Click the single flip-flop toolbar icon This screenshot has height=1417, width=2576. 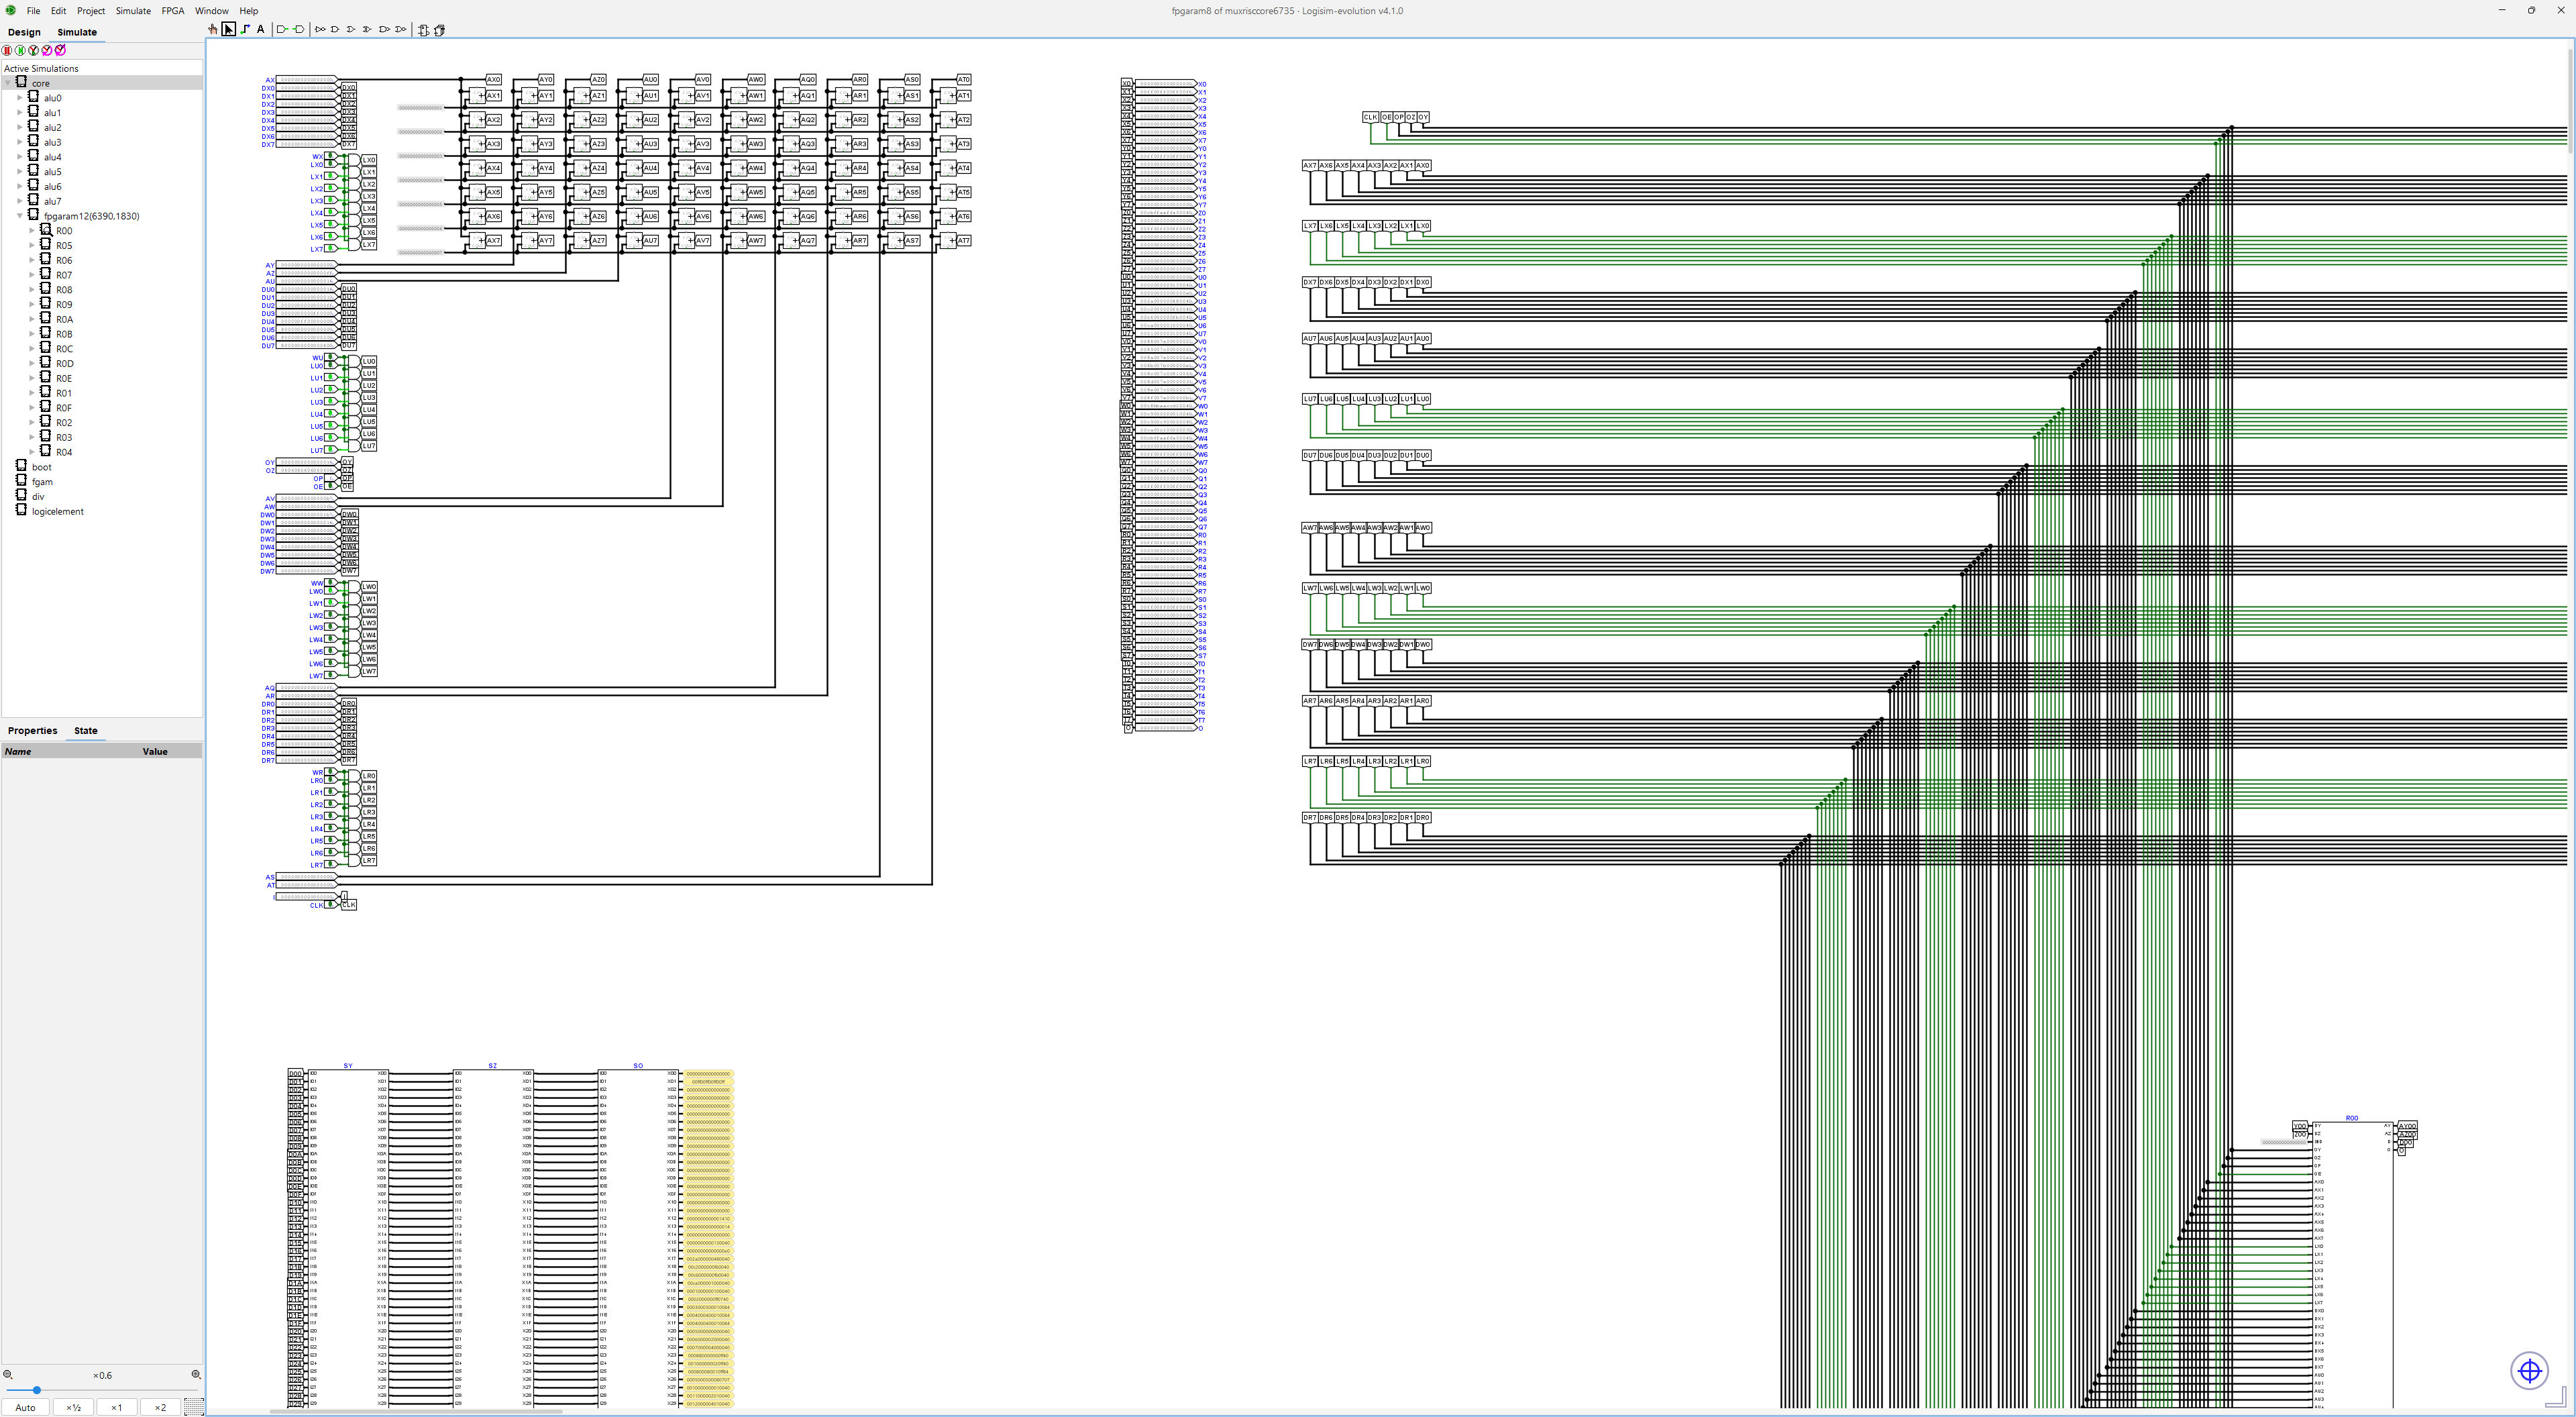pyautogui.click(x=423, y=30)
